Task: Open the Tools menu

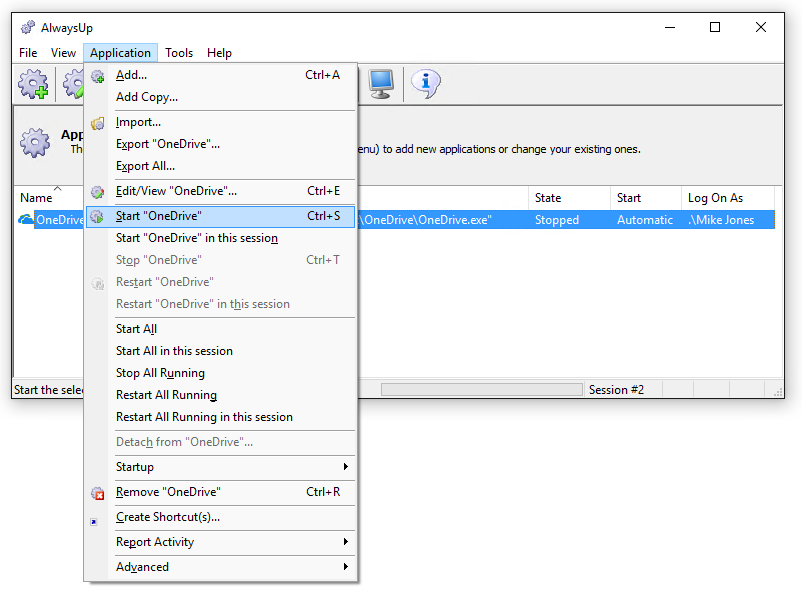Action: 179,53
